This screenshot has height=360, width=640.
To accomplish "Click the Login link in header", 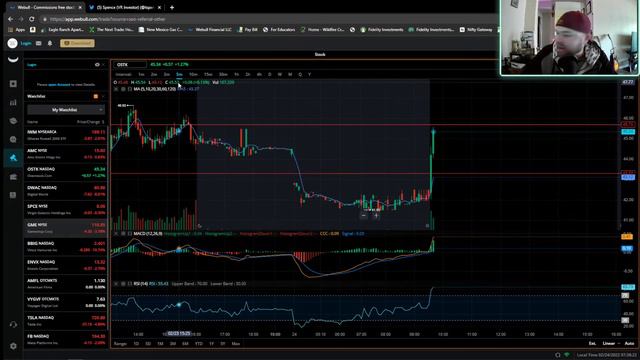I will pyautogui.click(x=26, y=43).
